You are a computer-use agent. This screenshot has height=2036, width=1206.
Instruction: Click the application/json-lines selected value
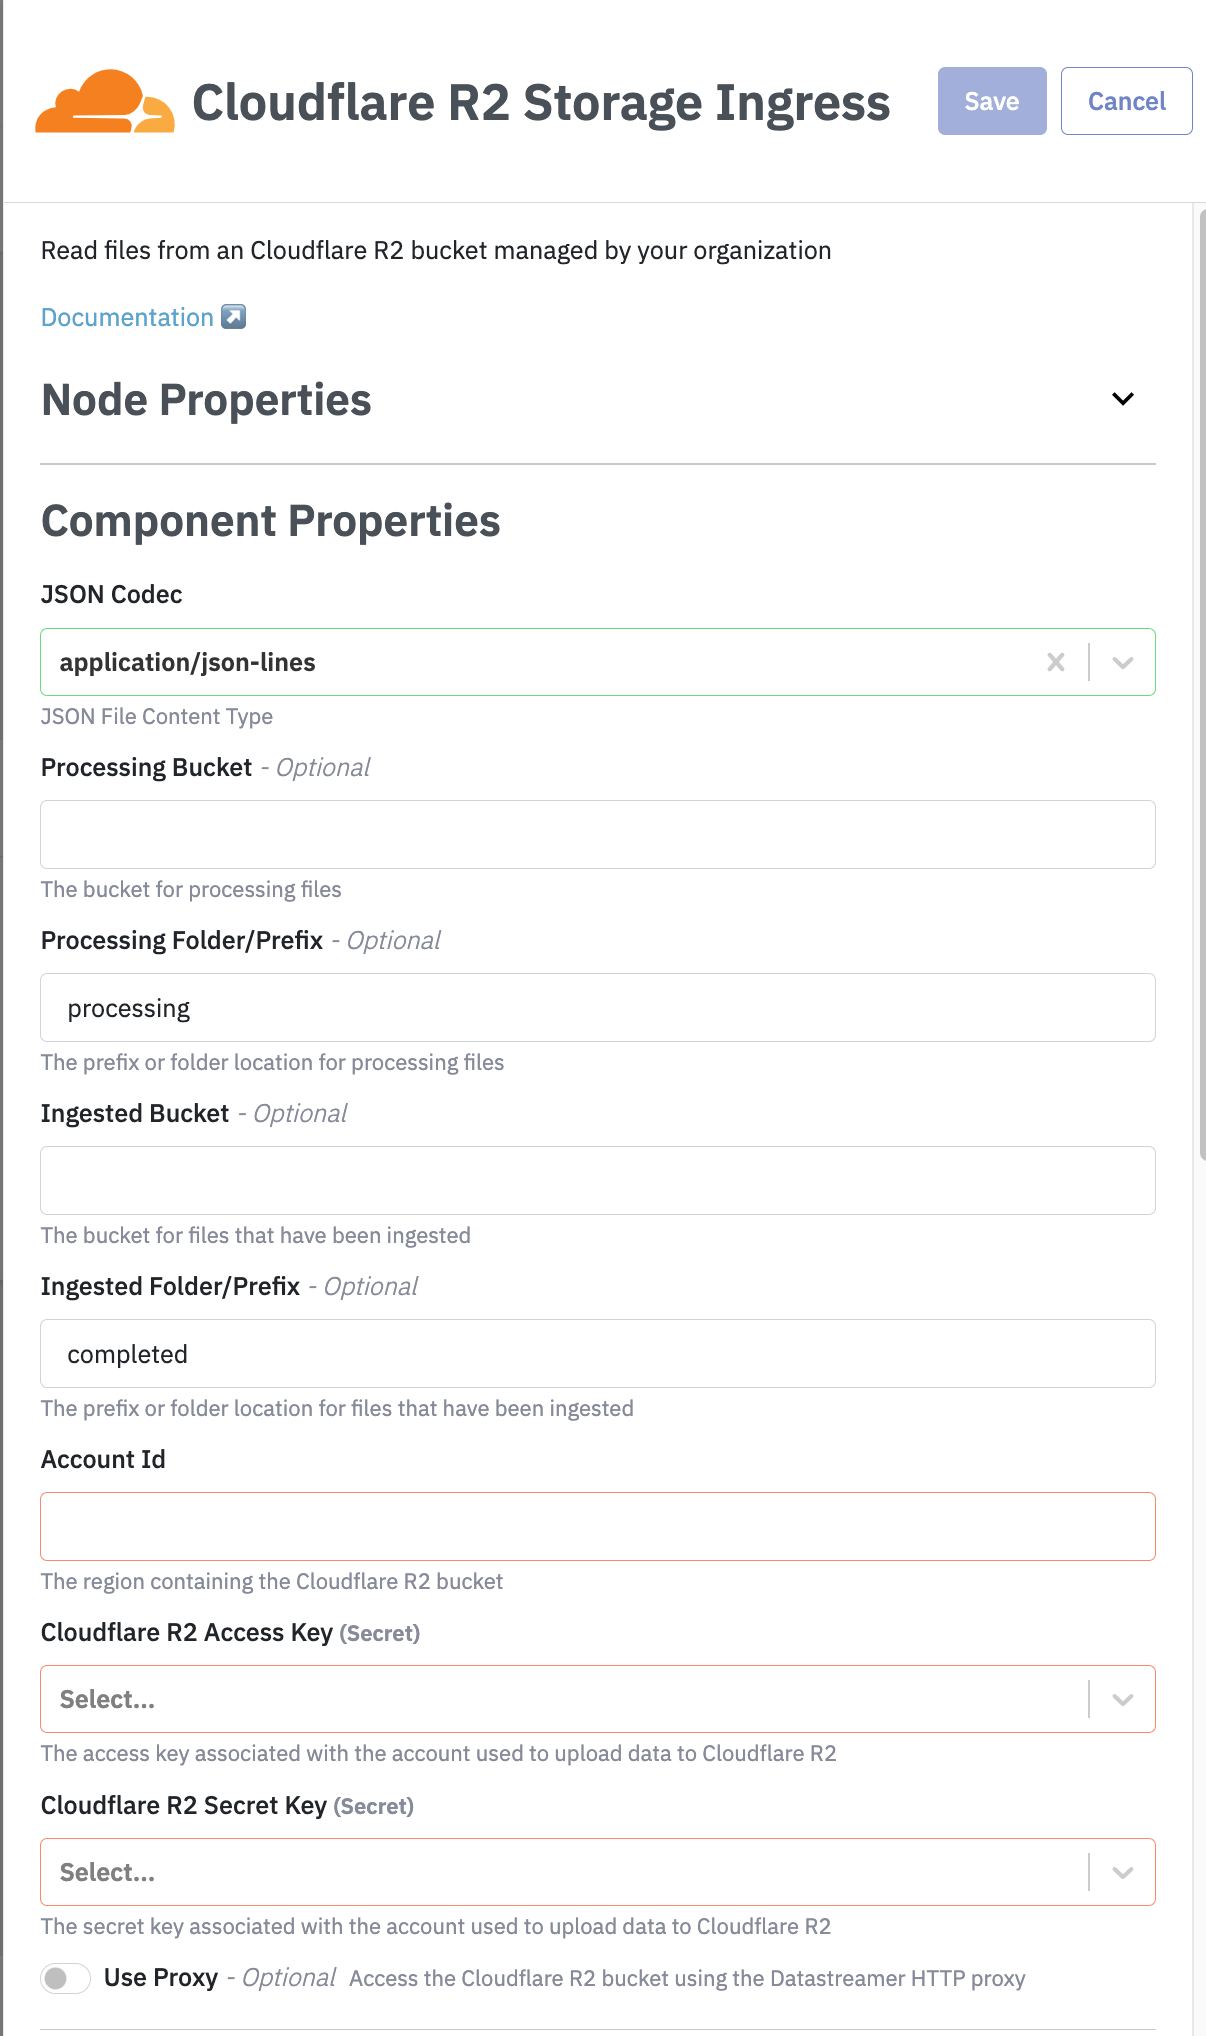(x=188, y=662)
